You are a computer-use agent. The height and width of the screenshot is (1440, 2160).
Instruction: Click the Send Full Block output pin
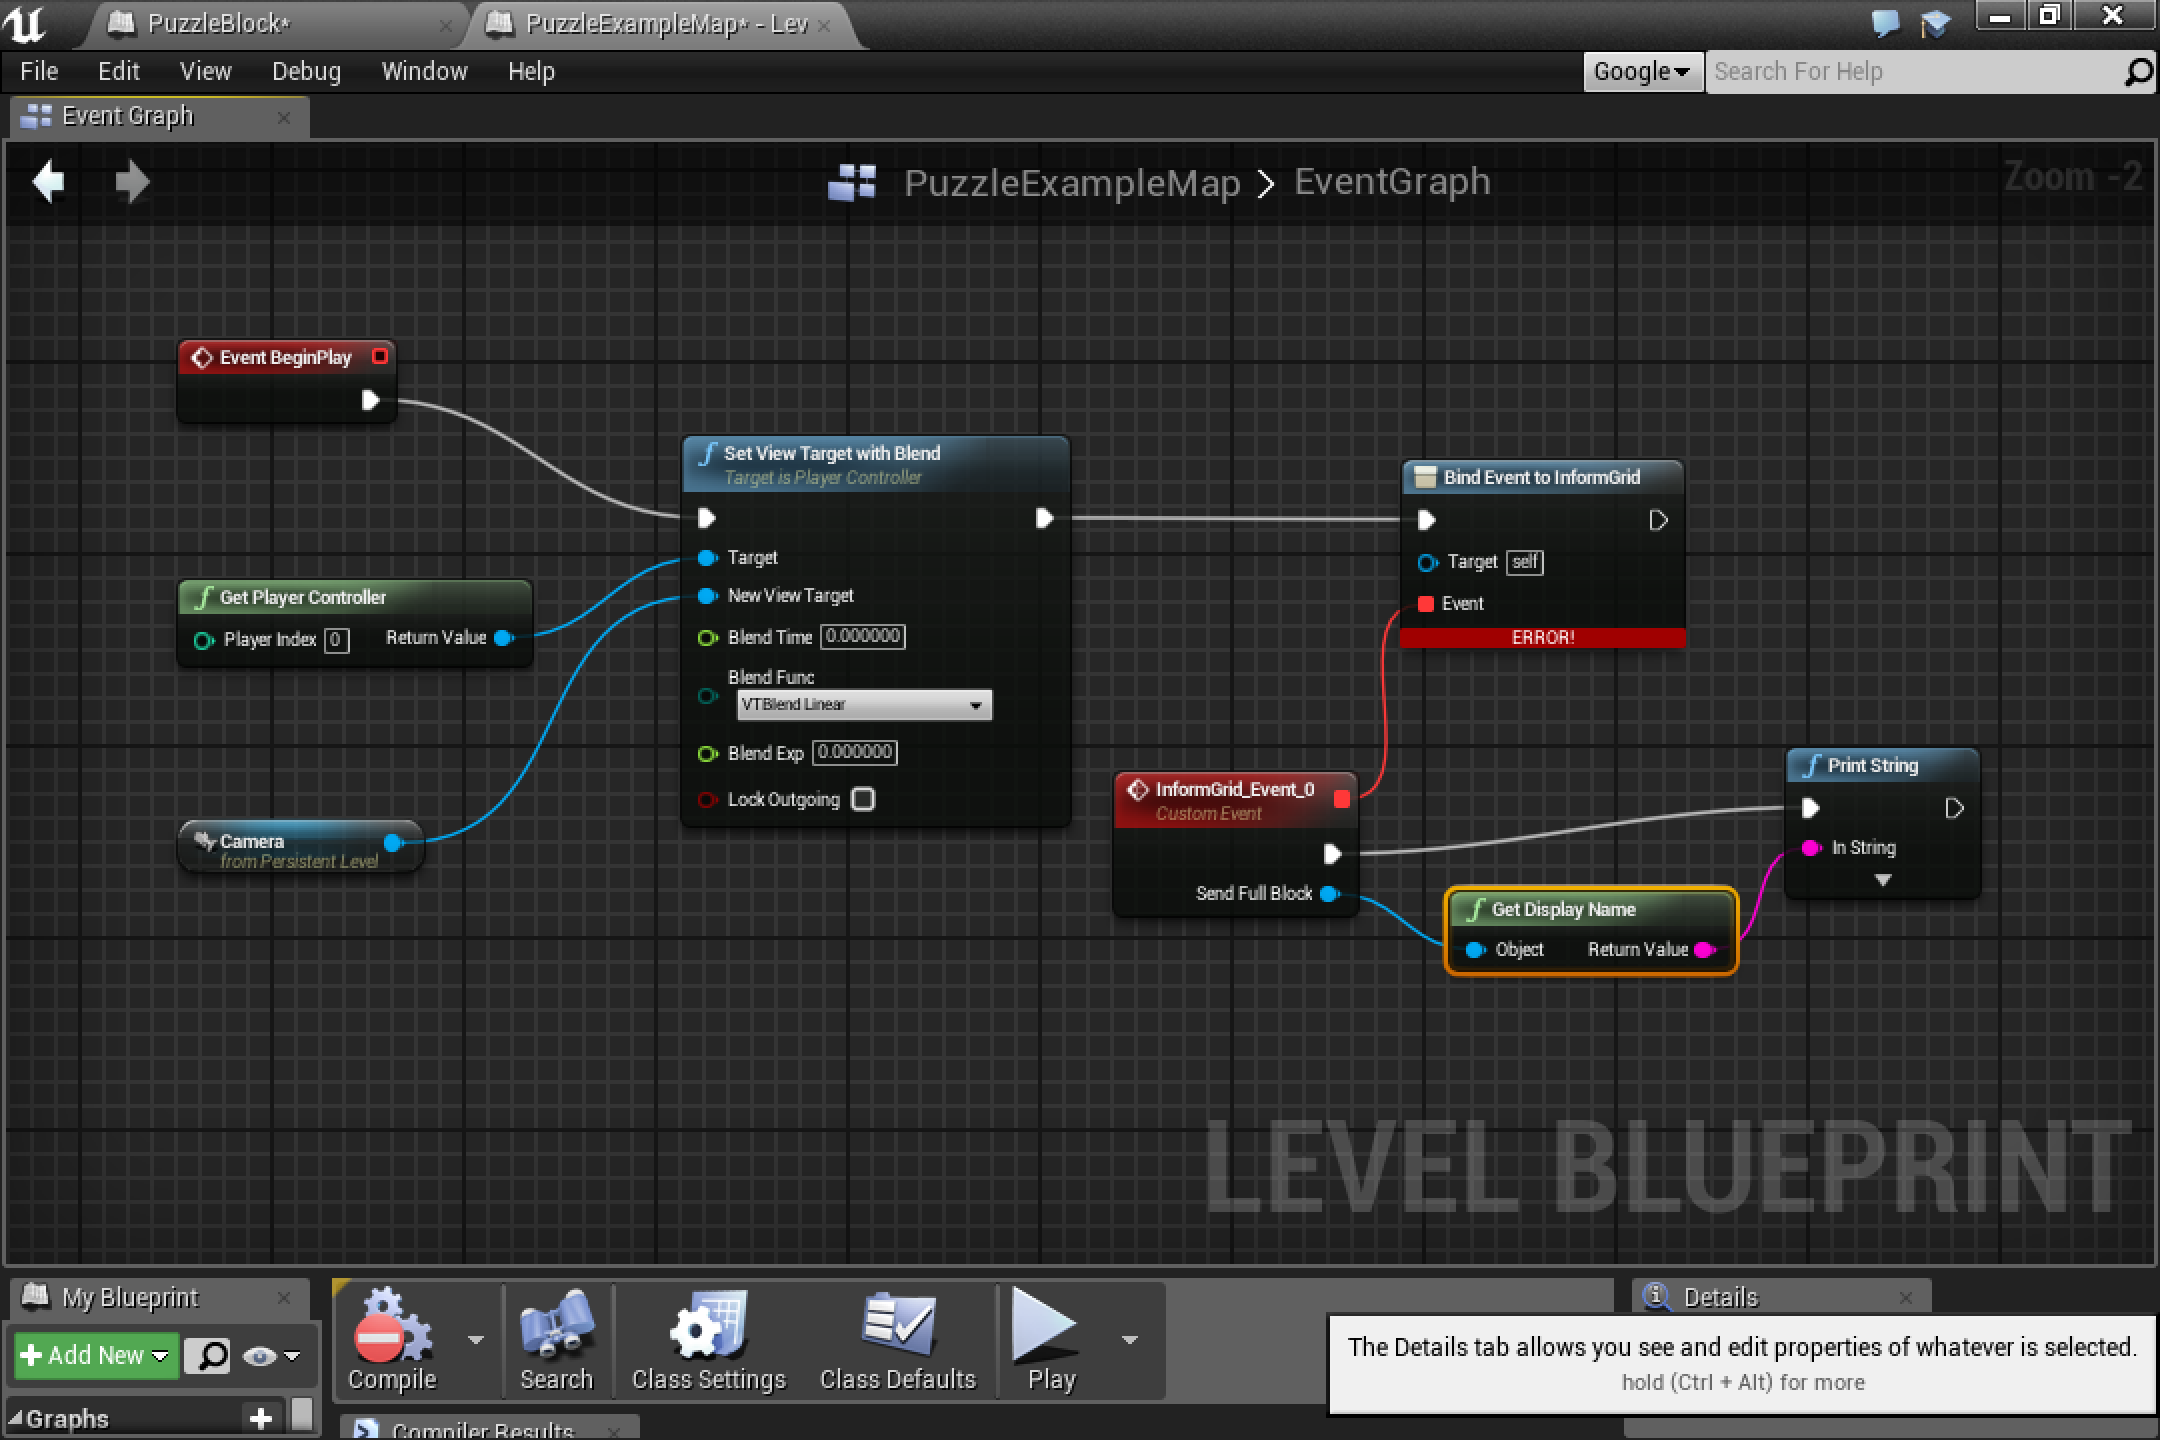pyautogui.click(x=1329, y=893)
